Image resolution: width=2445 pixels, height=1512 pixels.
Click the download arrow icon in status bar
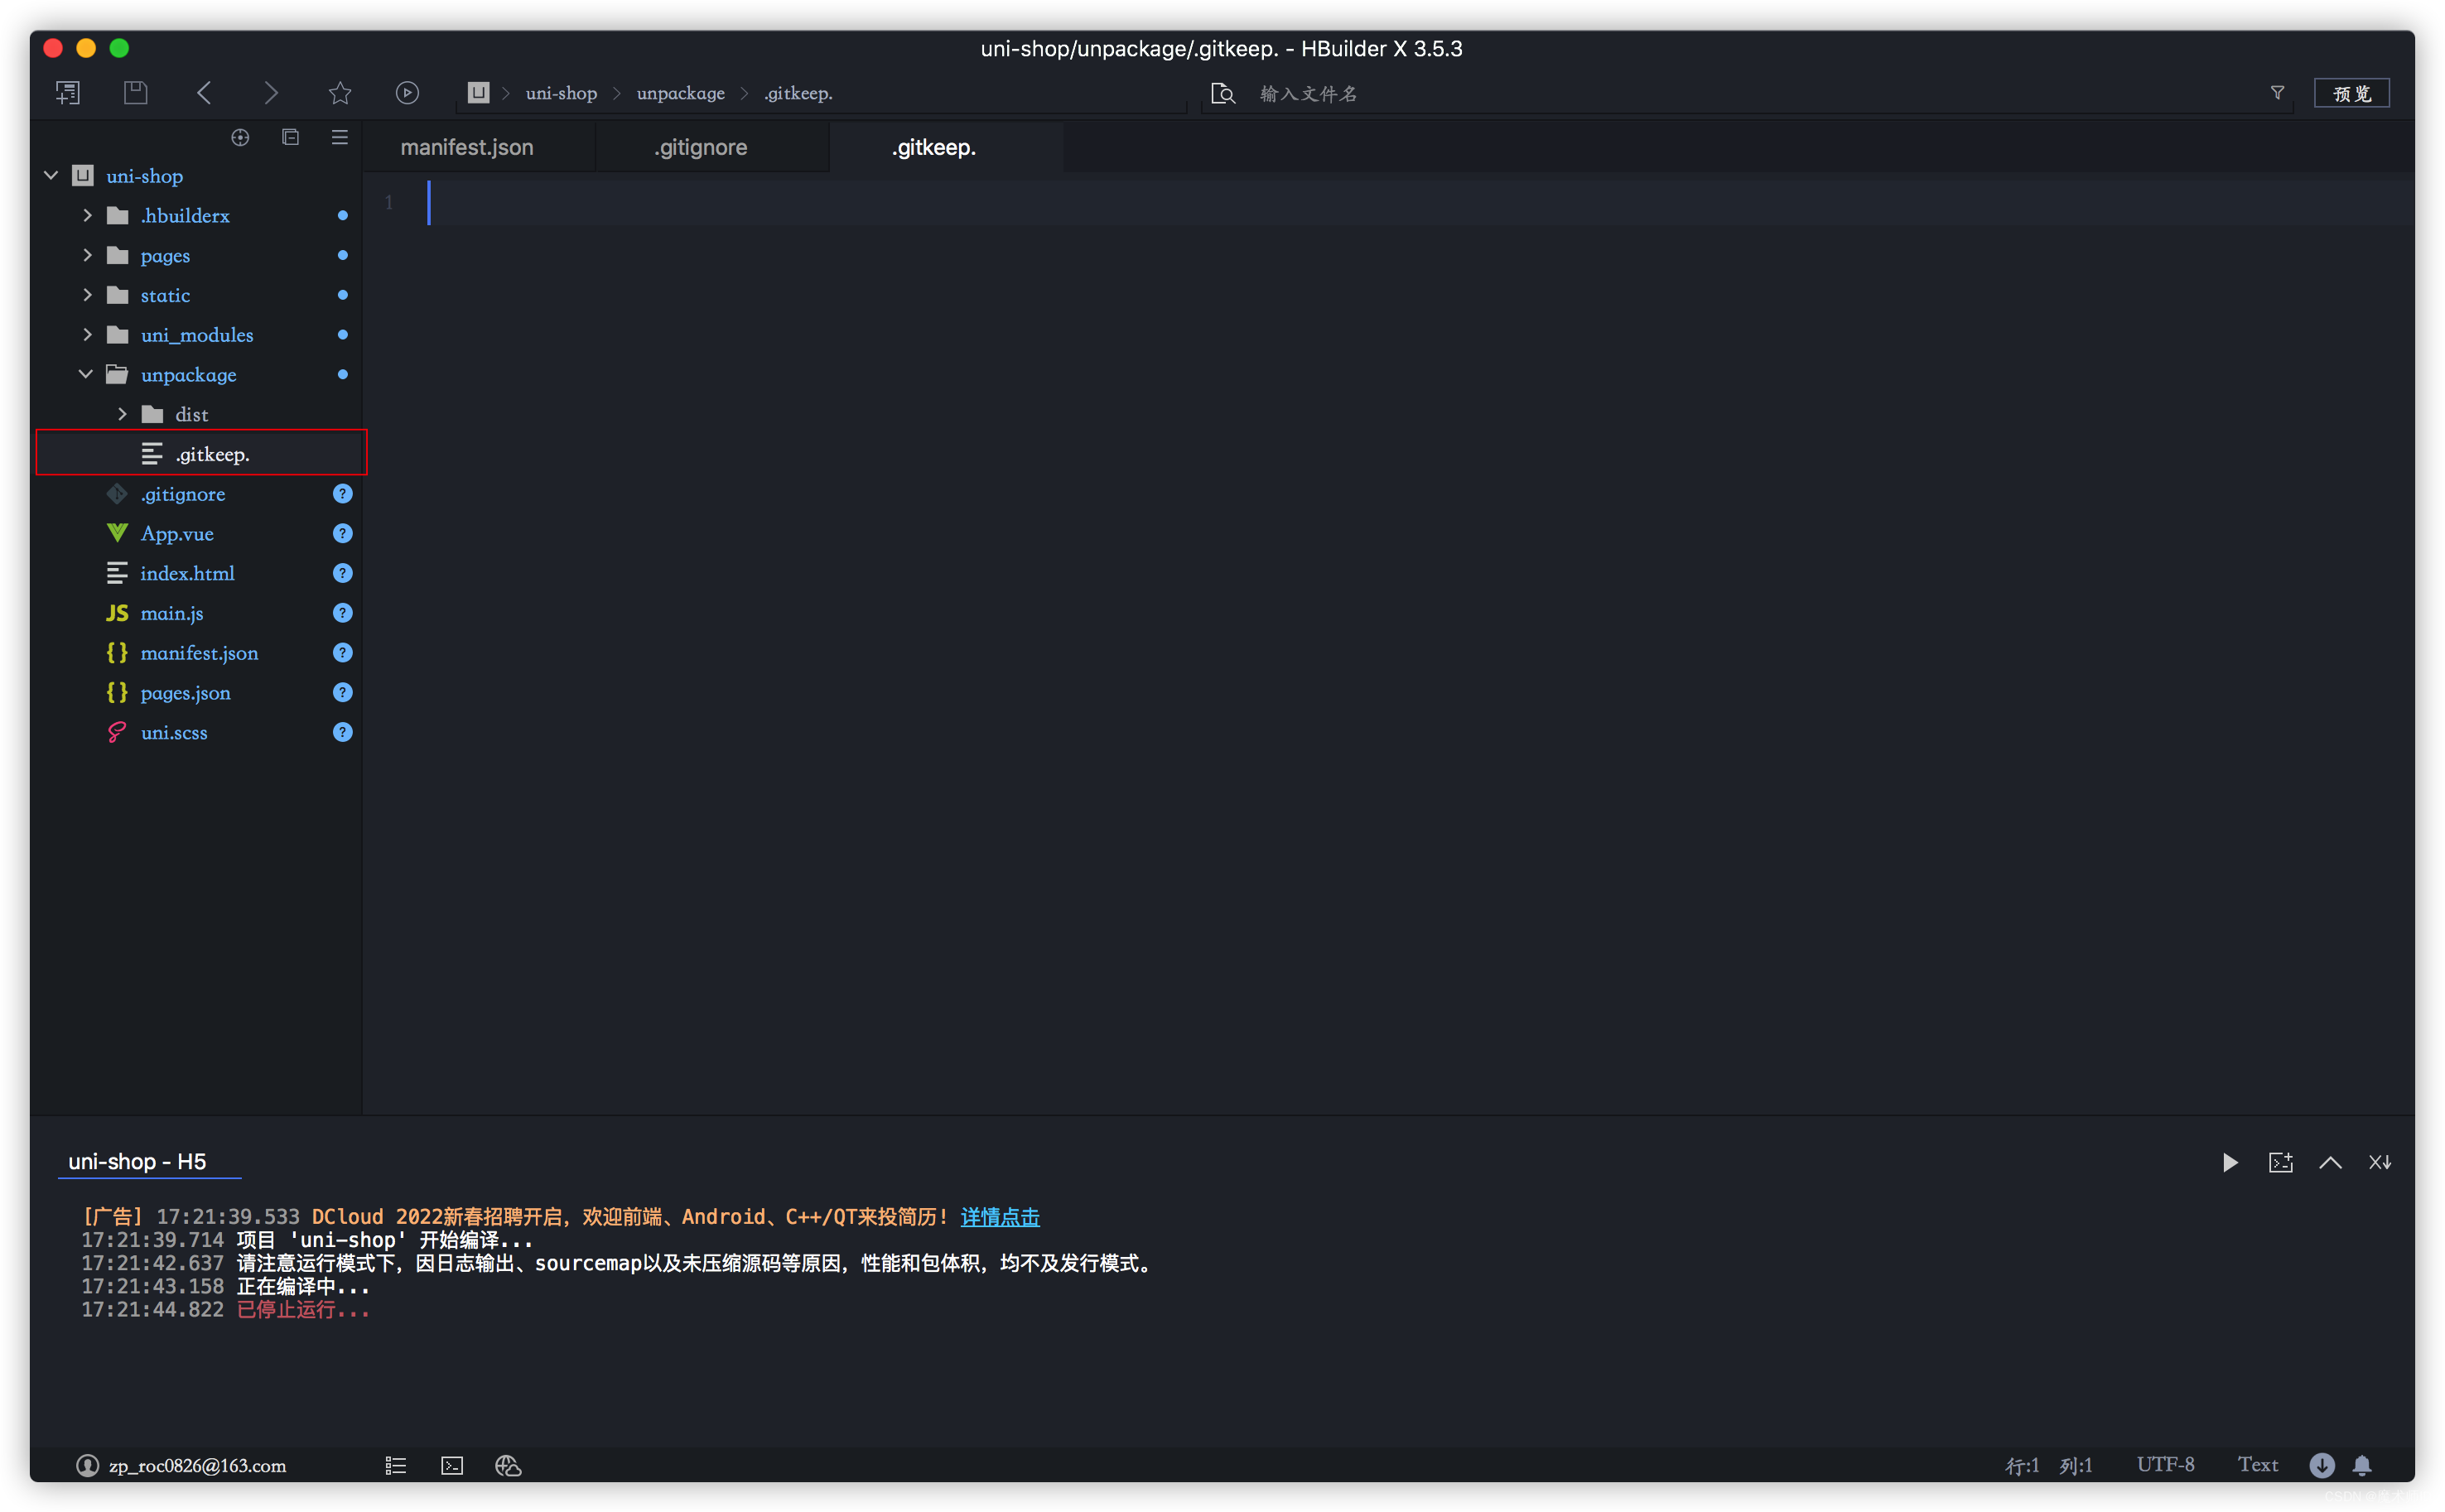pos(2322,1465)
